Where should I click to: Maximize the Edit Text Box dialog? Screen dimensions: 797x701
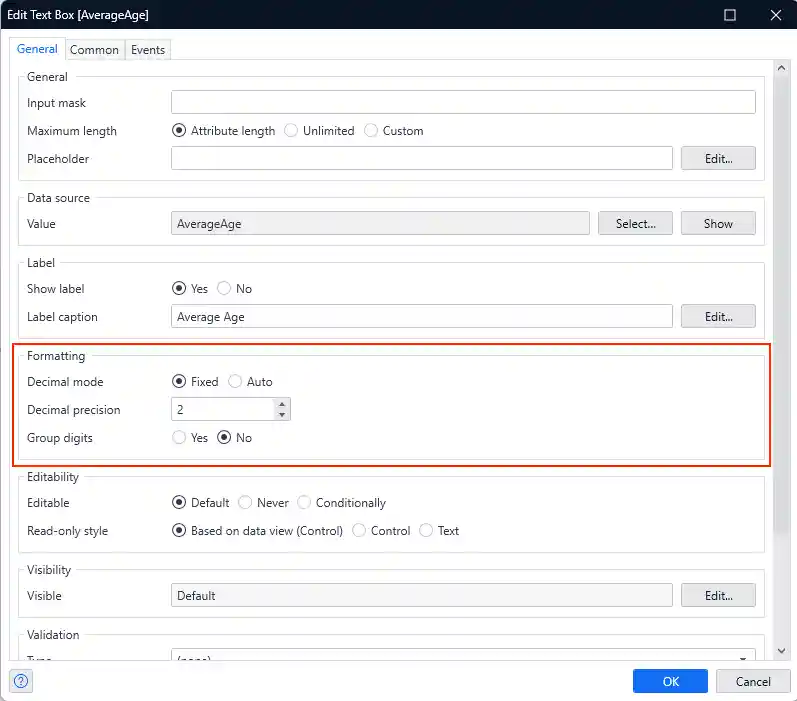tap(730, 15)
